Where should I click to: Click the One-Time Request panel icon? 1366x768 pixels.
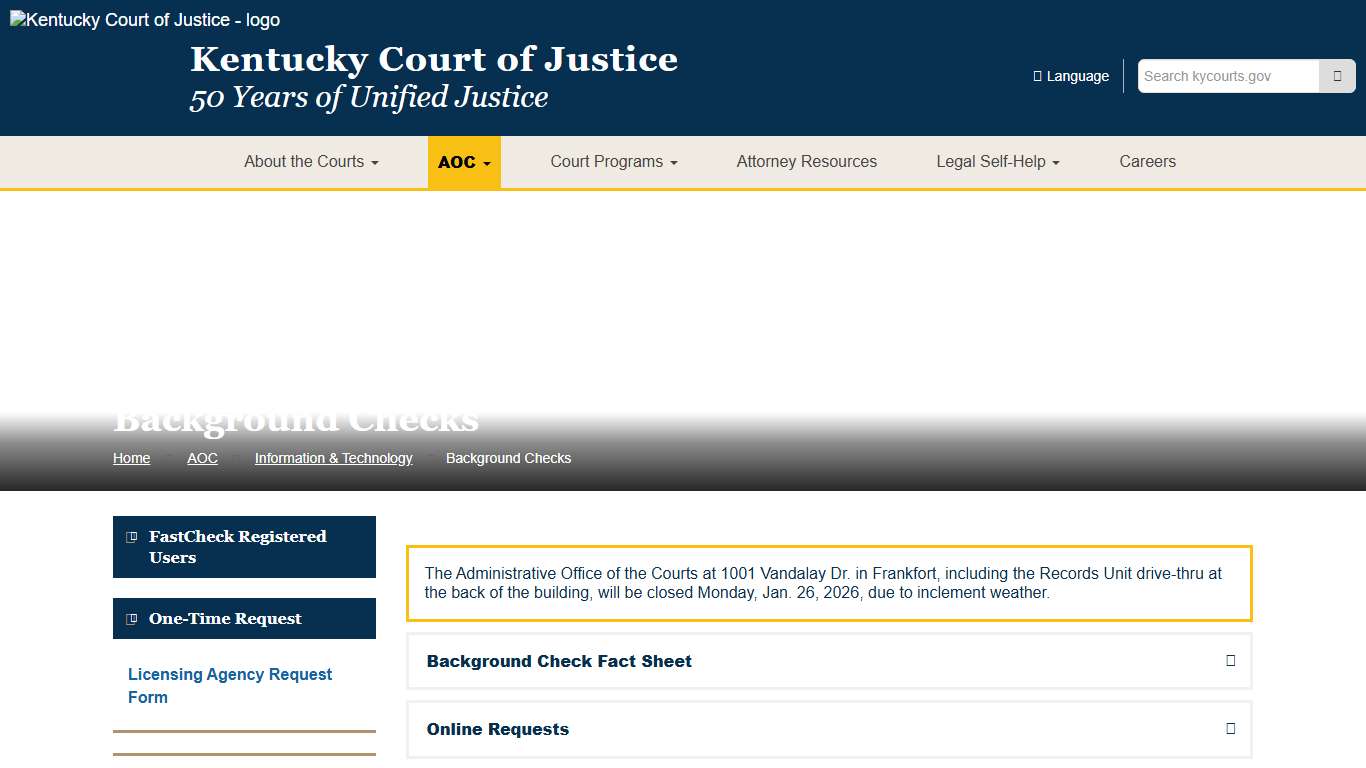[131, 618]
